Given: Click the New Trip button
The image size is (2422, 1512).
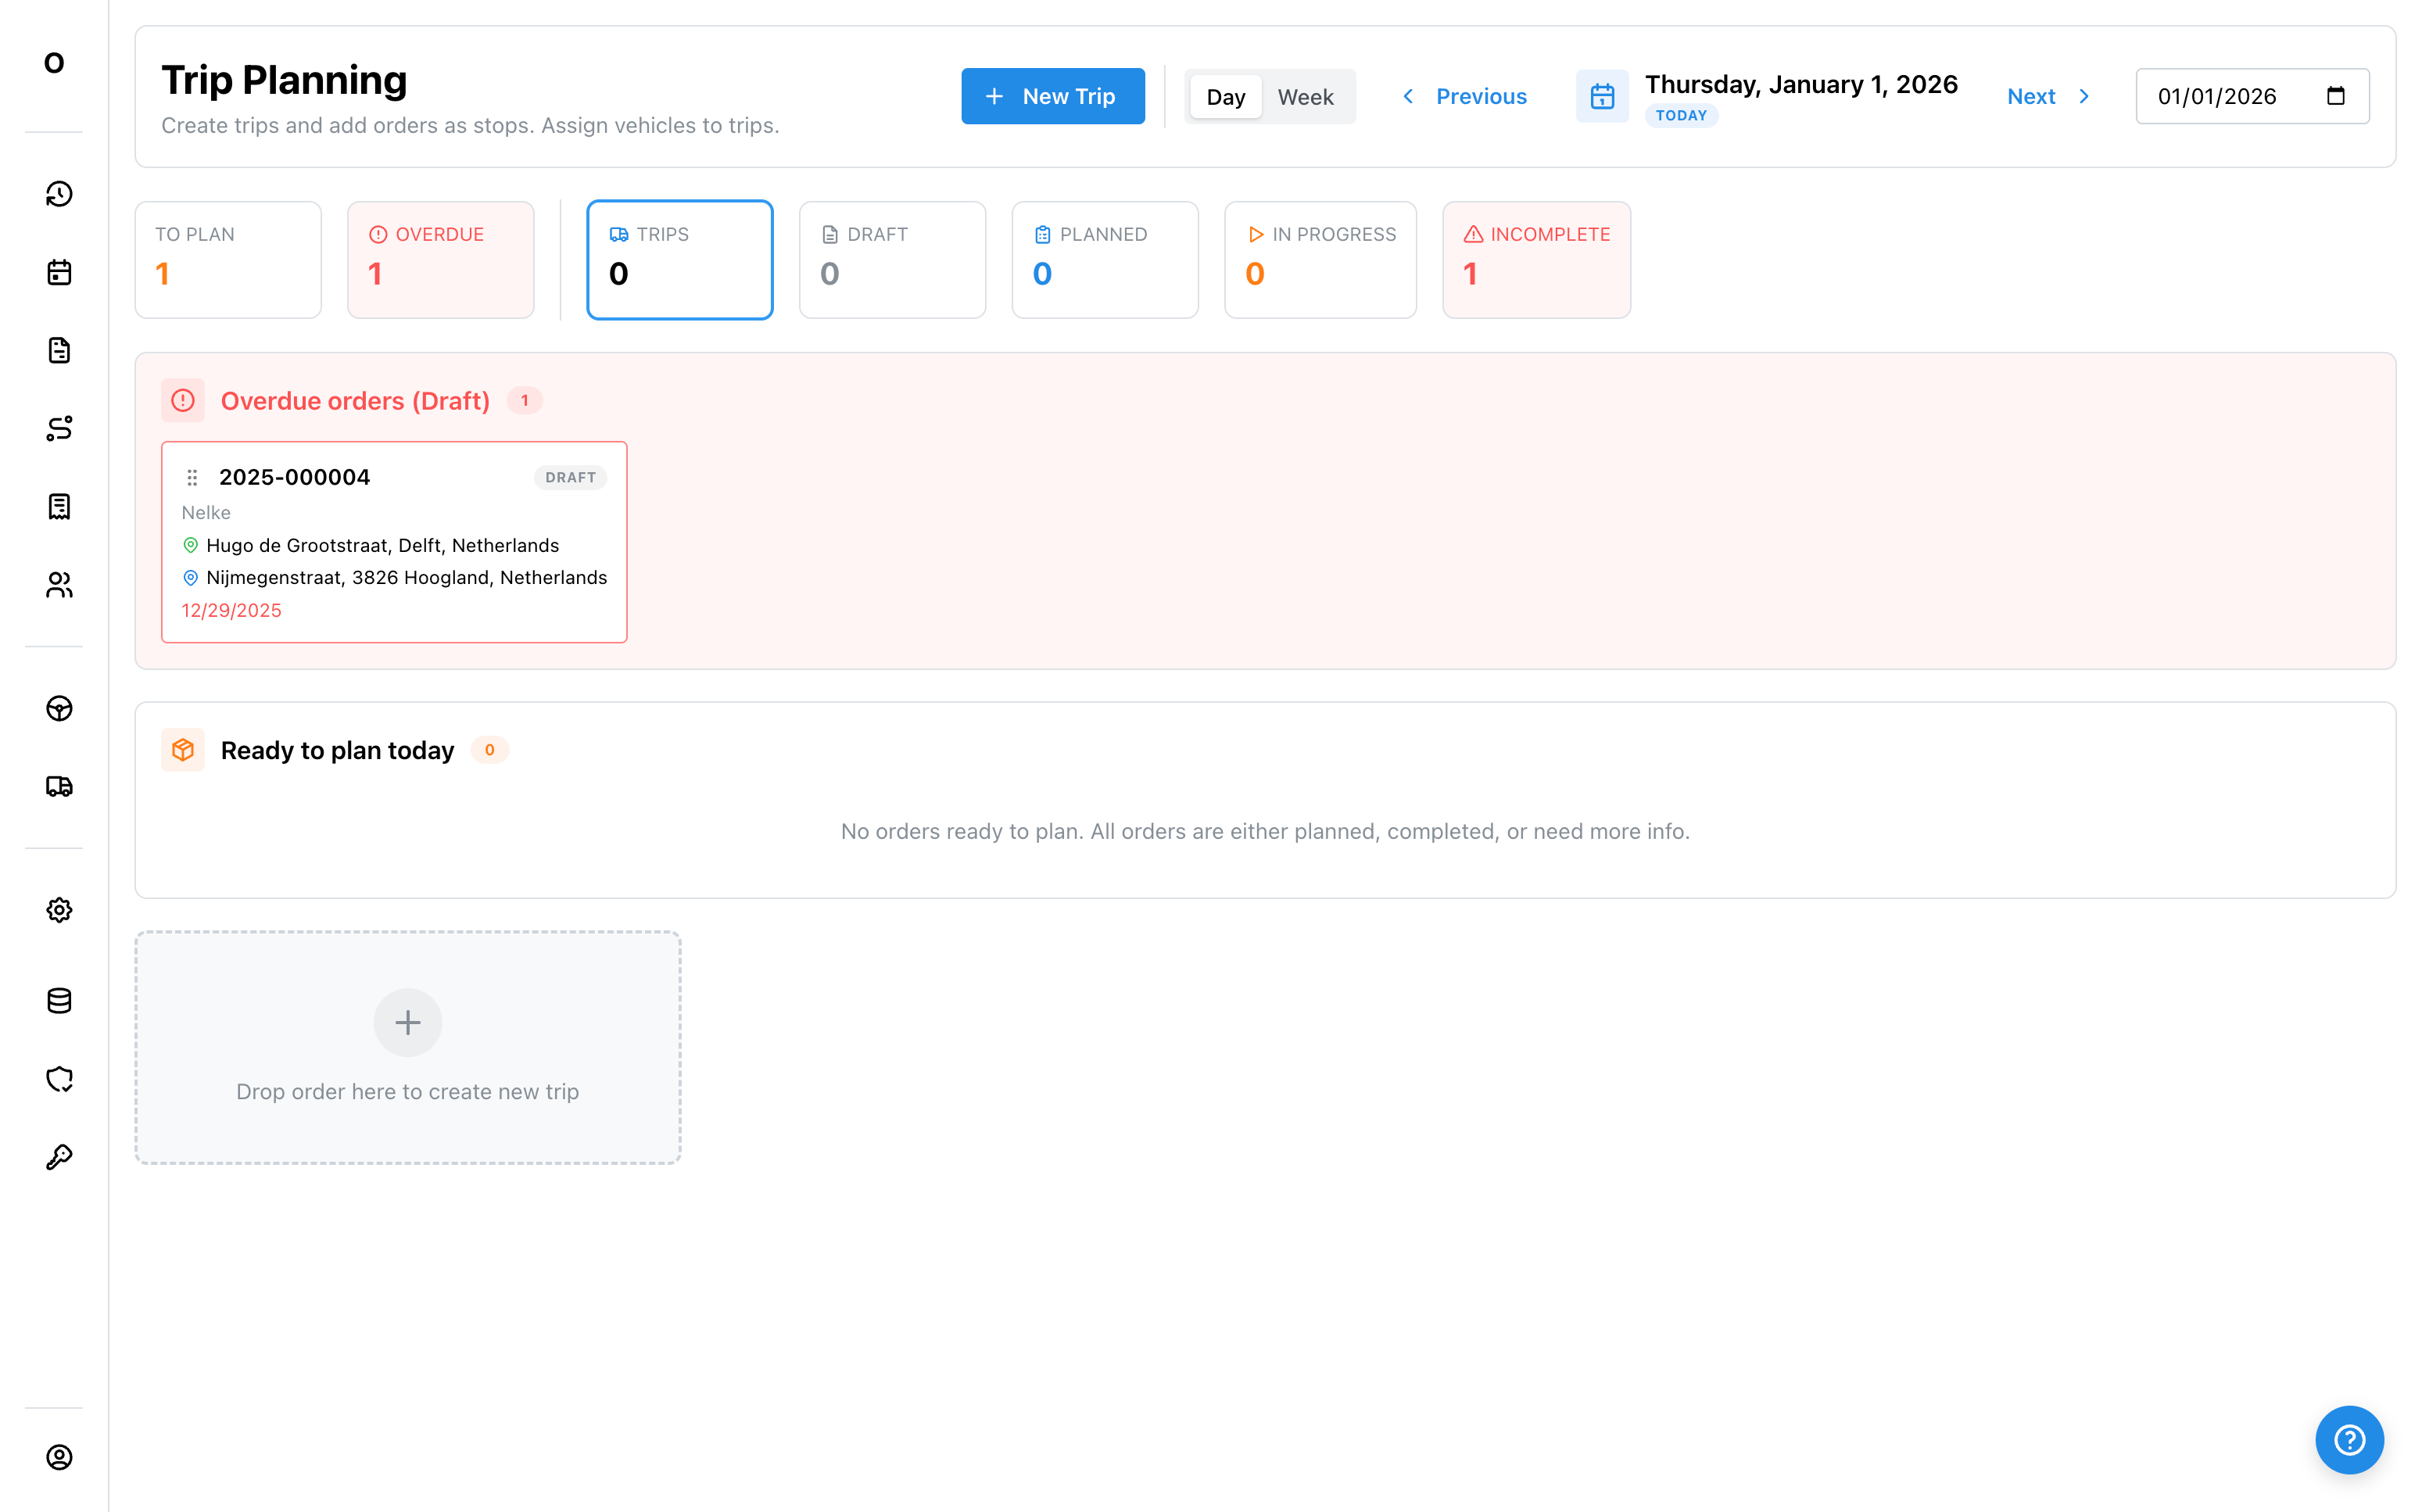Looking at the screenshot, I should pyautogui.click(x=1052, y=96).
